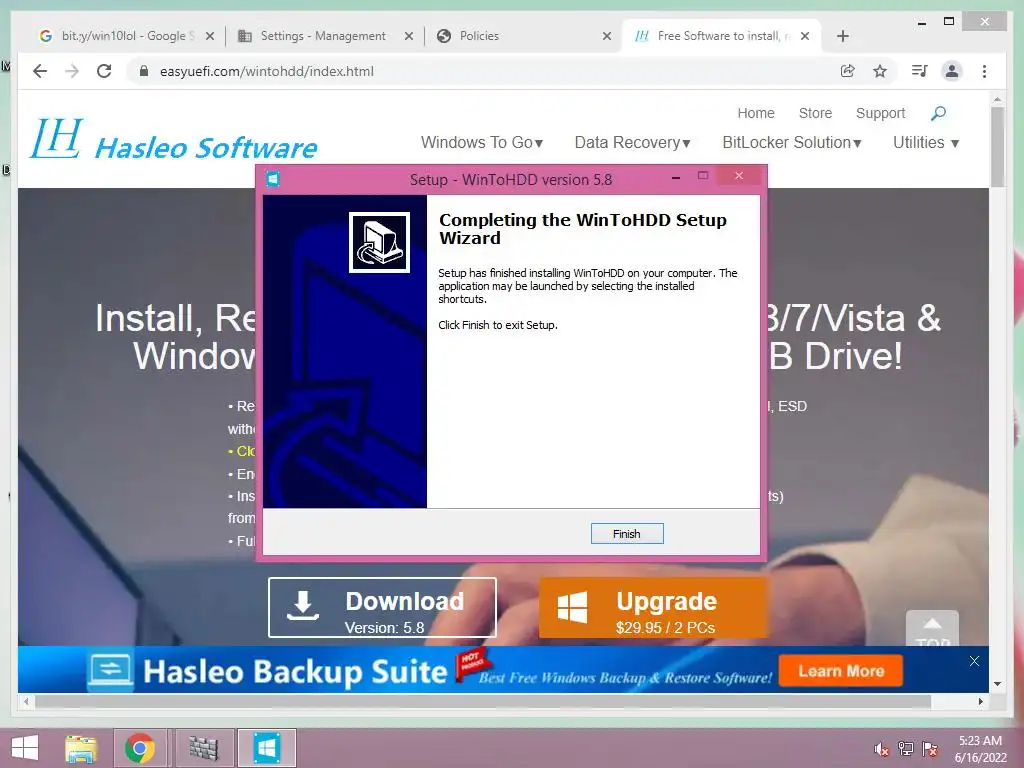Go back with Chrome's back arrow
The image size is (1024, 768).
coord(40,71)
